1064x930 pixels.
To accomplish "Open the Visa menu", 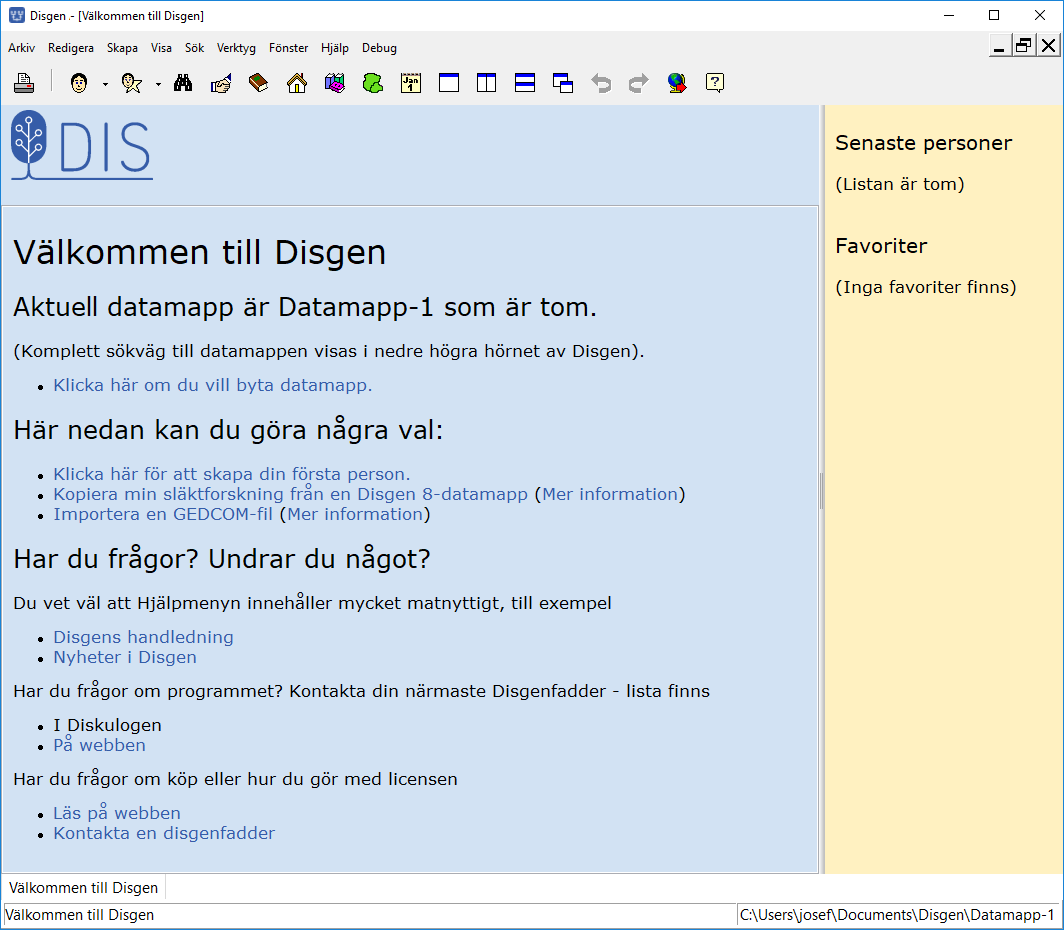I will pos(162,48).
